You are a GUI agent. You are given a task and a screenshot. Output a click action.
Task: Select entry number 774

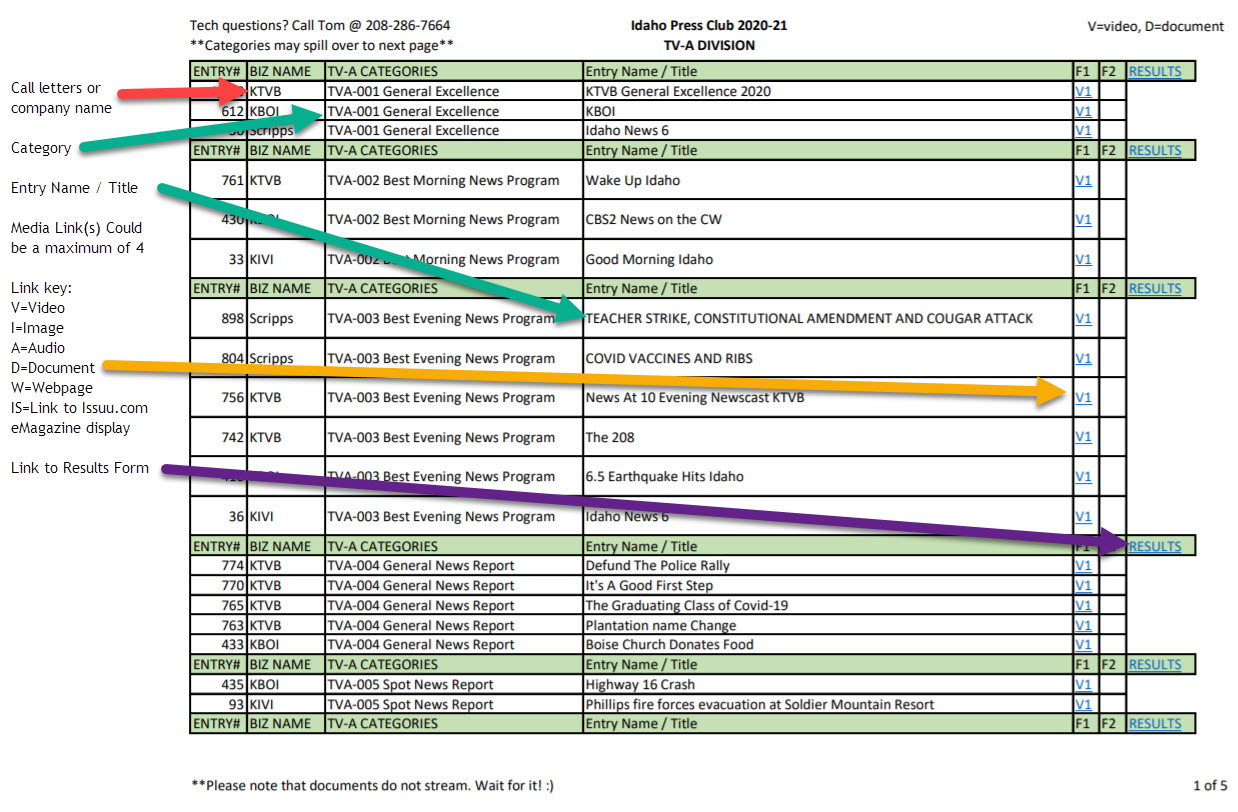pyautogui.click(x=232, y=566)
